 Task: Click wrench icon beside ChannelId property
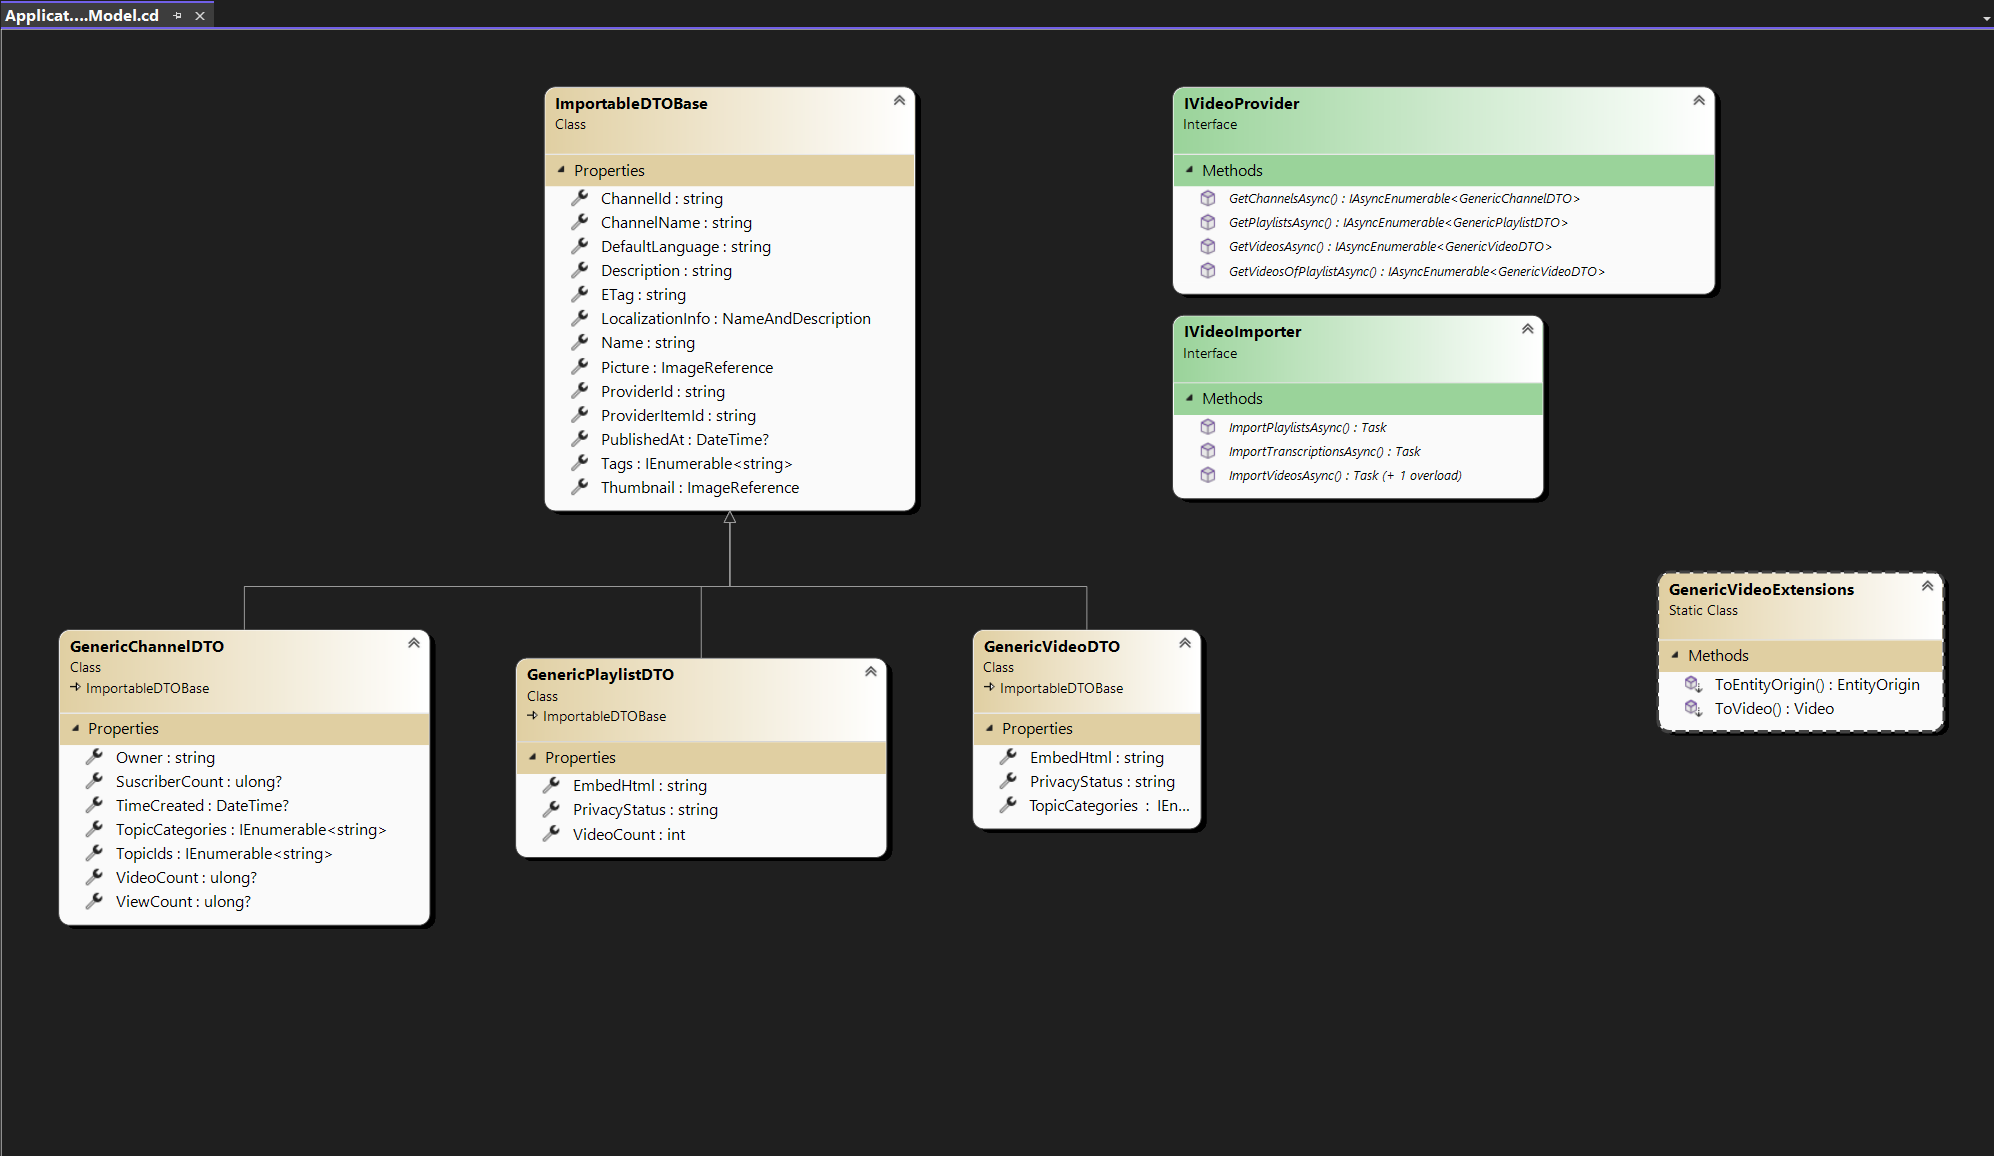coord(579,198)
